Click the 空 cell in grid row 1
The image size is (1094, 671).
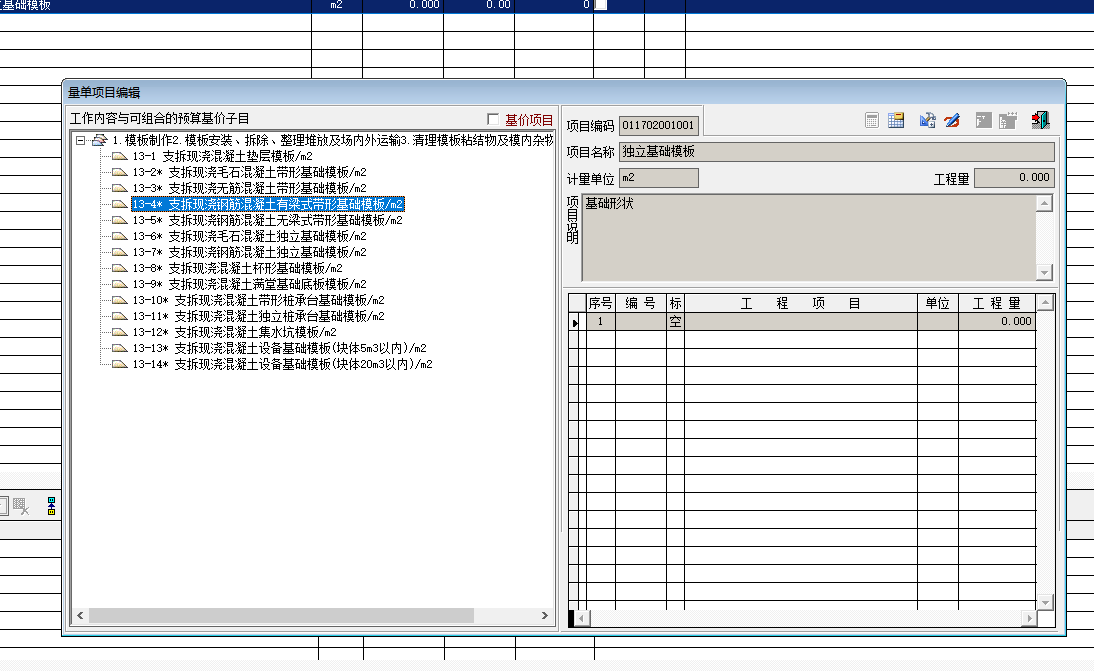[x=675, y=322]
